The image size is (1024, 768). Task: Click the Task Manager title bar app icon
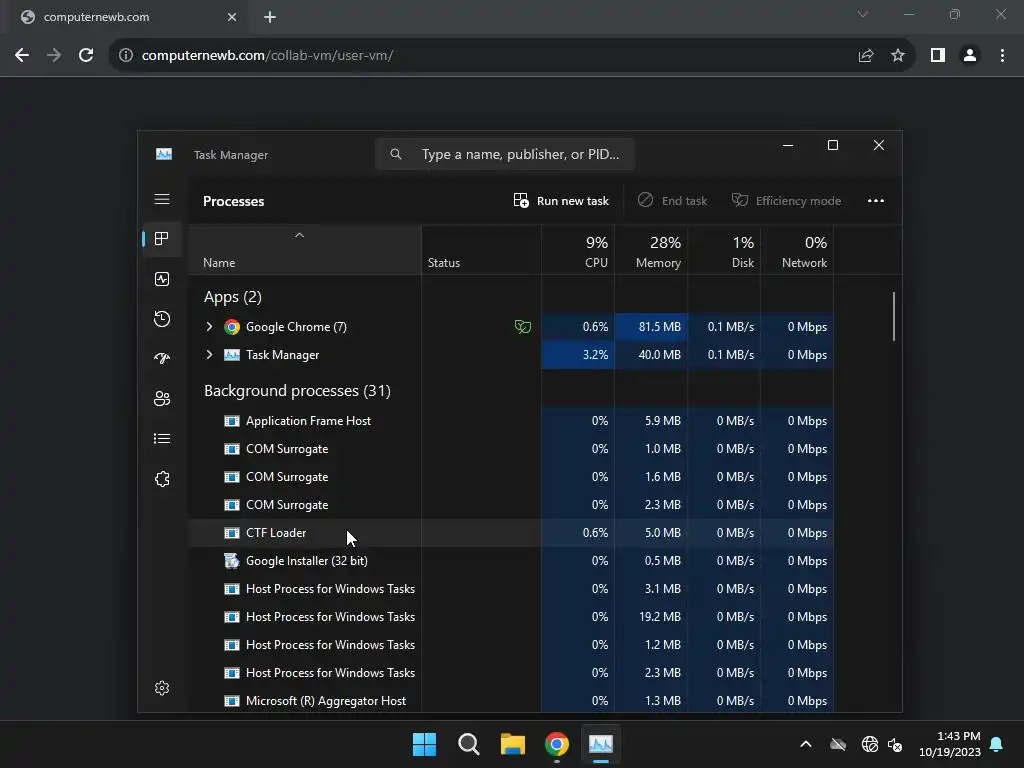(x=164, y=154)
